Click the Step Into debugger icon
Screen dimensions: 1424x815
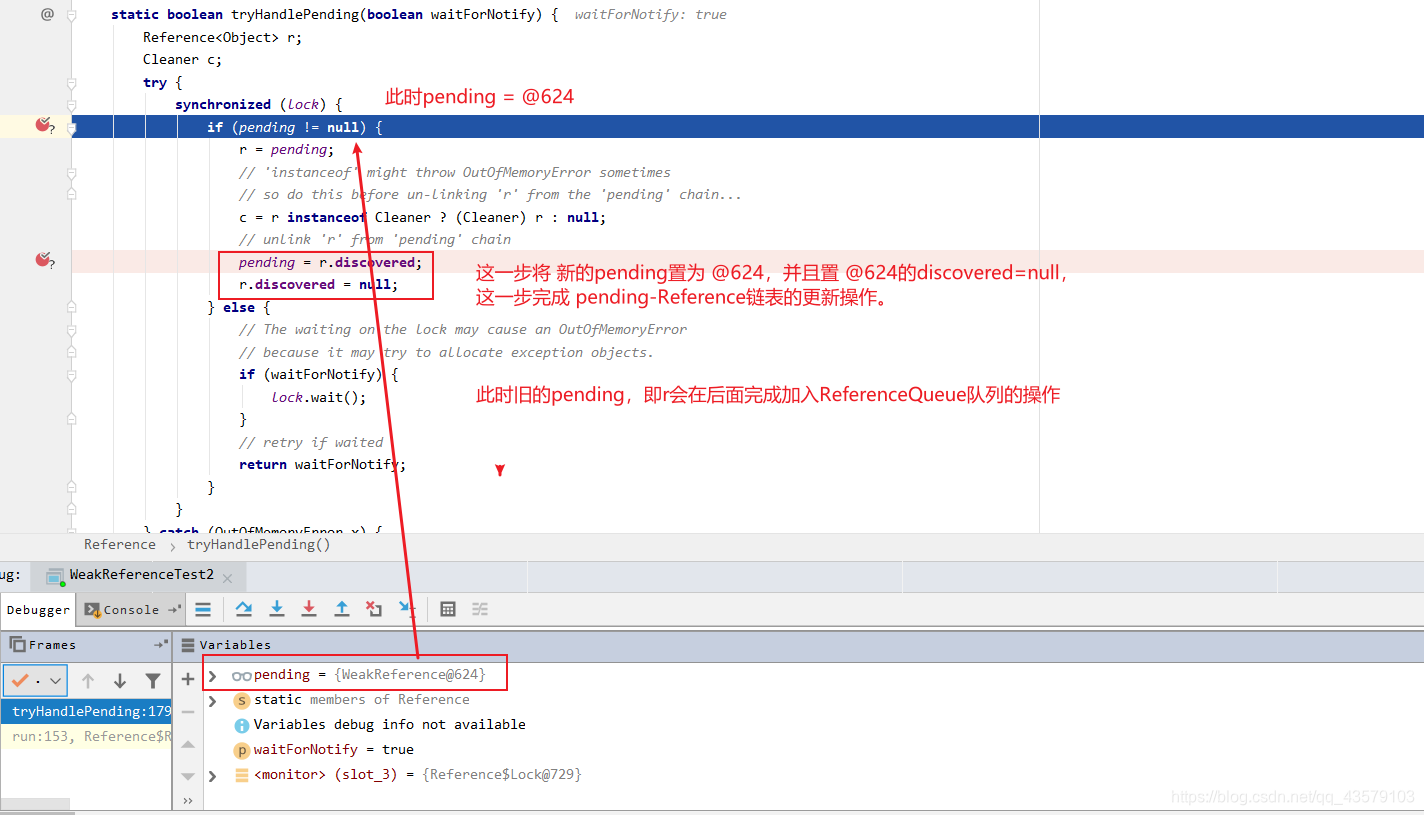[277, 609]
